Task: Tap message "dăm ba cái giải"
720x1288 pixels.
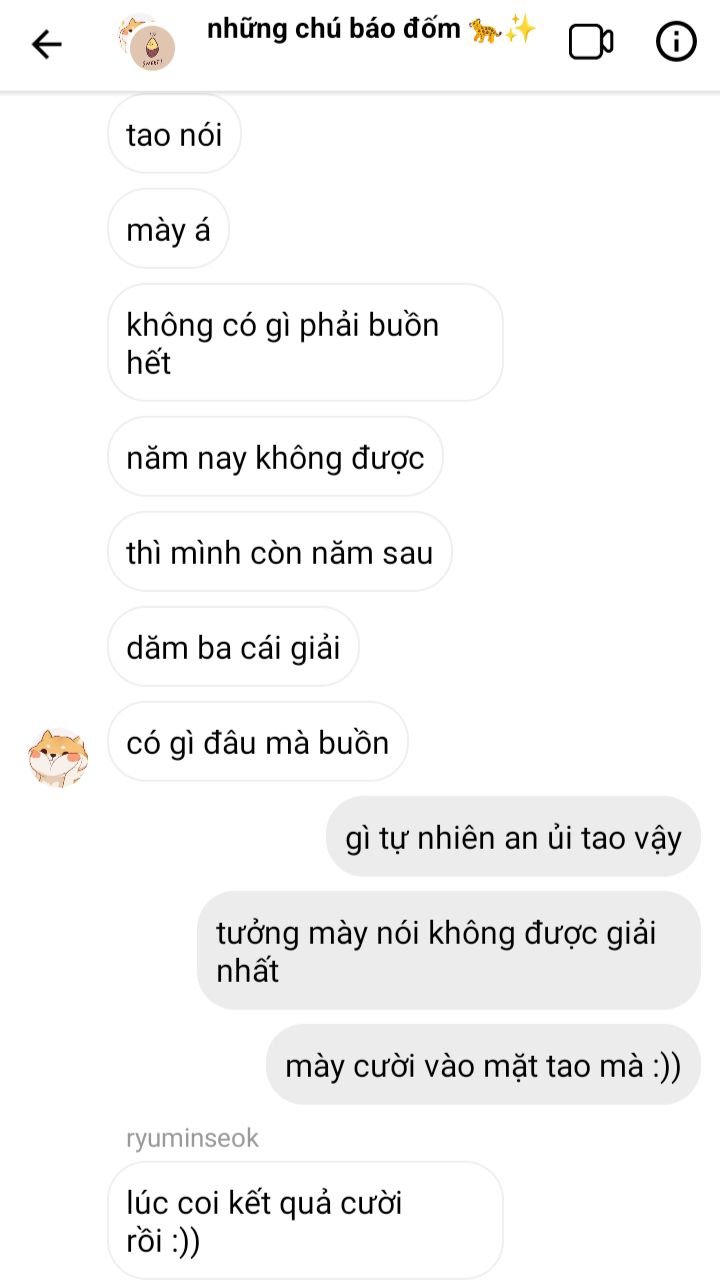Action: [x=233, y=647]
